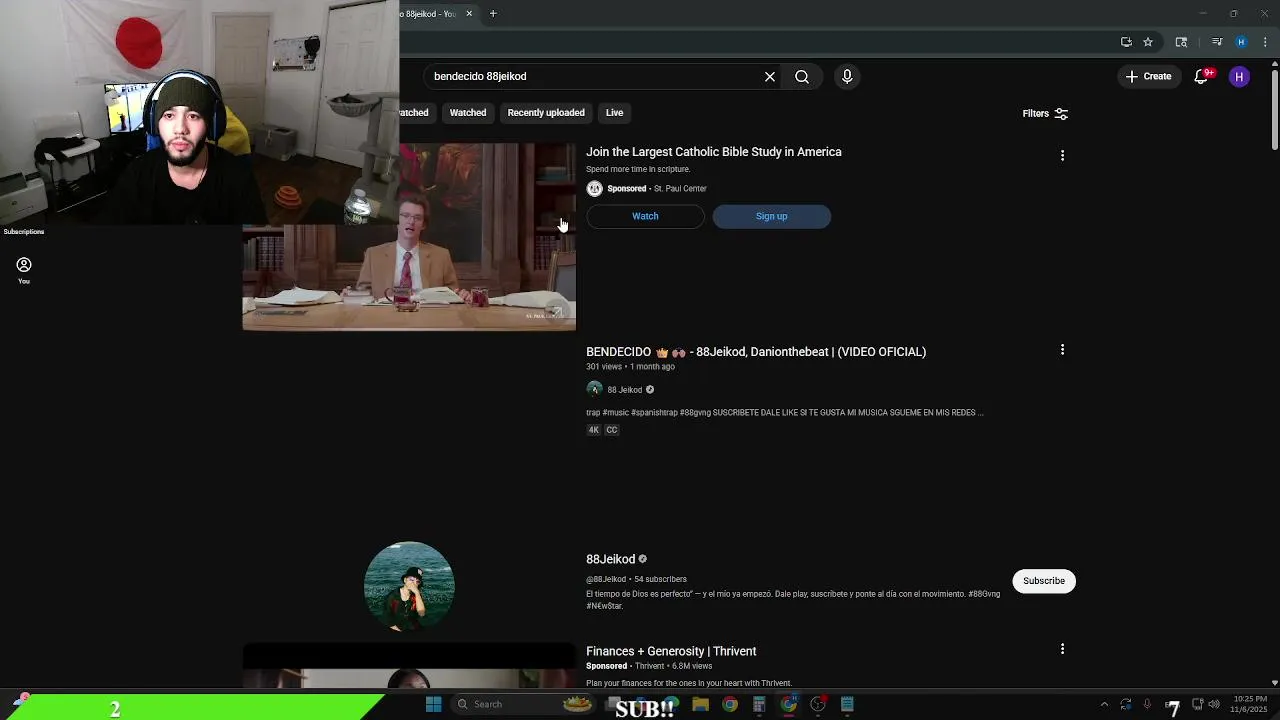Click the speaker volume tray icon
The image size is (1280, 720).
click(x=1213, y=704)
